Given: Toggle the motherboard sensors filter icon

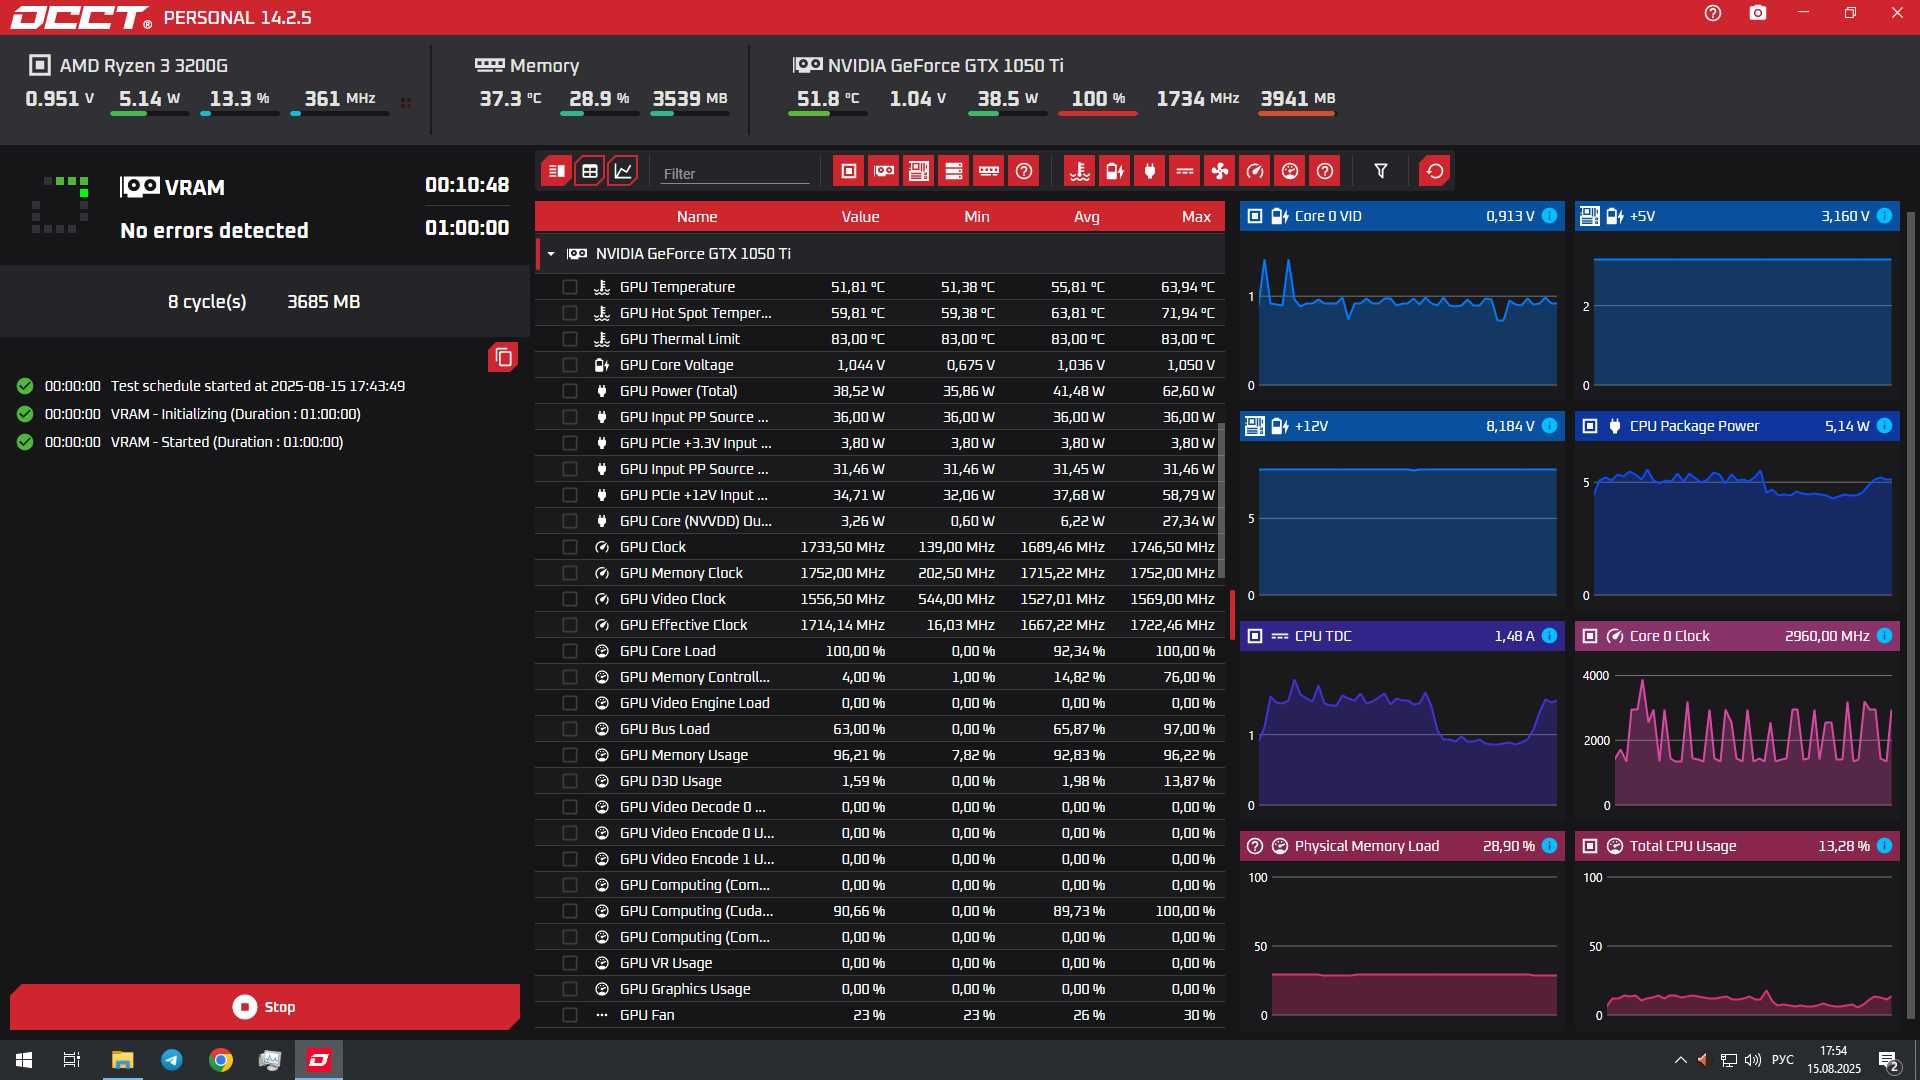Looking at the screenshot, I should pyautogui.click(x=919, y=171).
